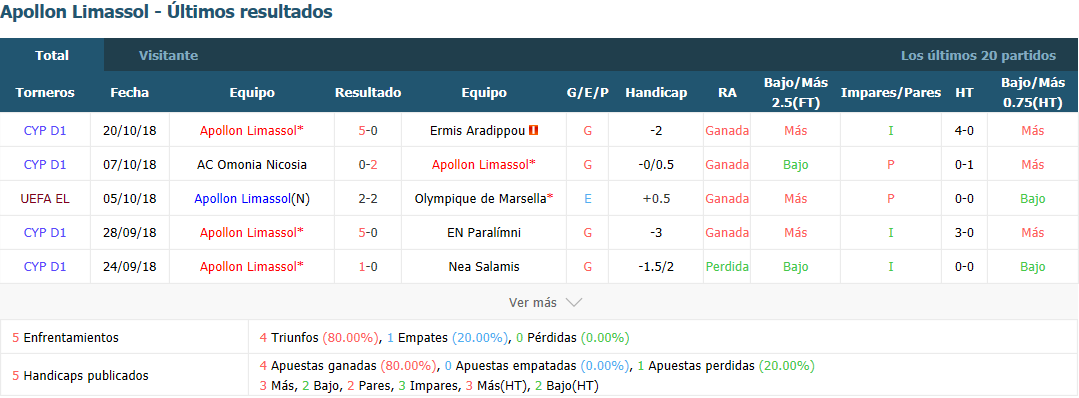Open Ermis Aradippou team page
The image size is (1079, 398).
pos(478,130)
